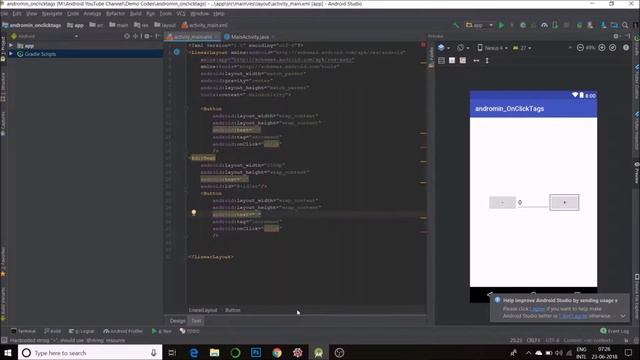
Task: Sync project with Gradle files icon
Action: click(x=579, y=25)
